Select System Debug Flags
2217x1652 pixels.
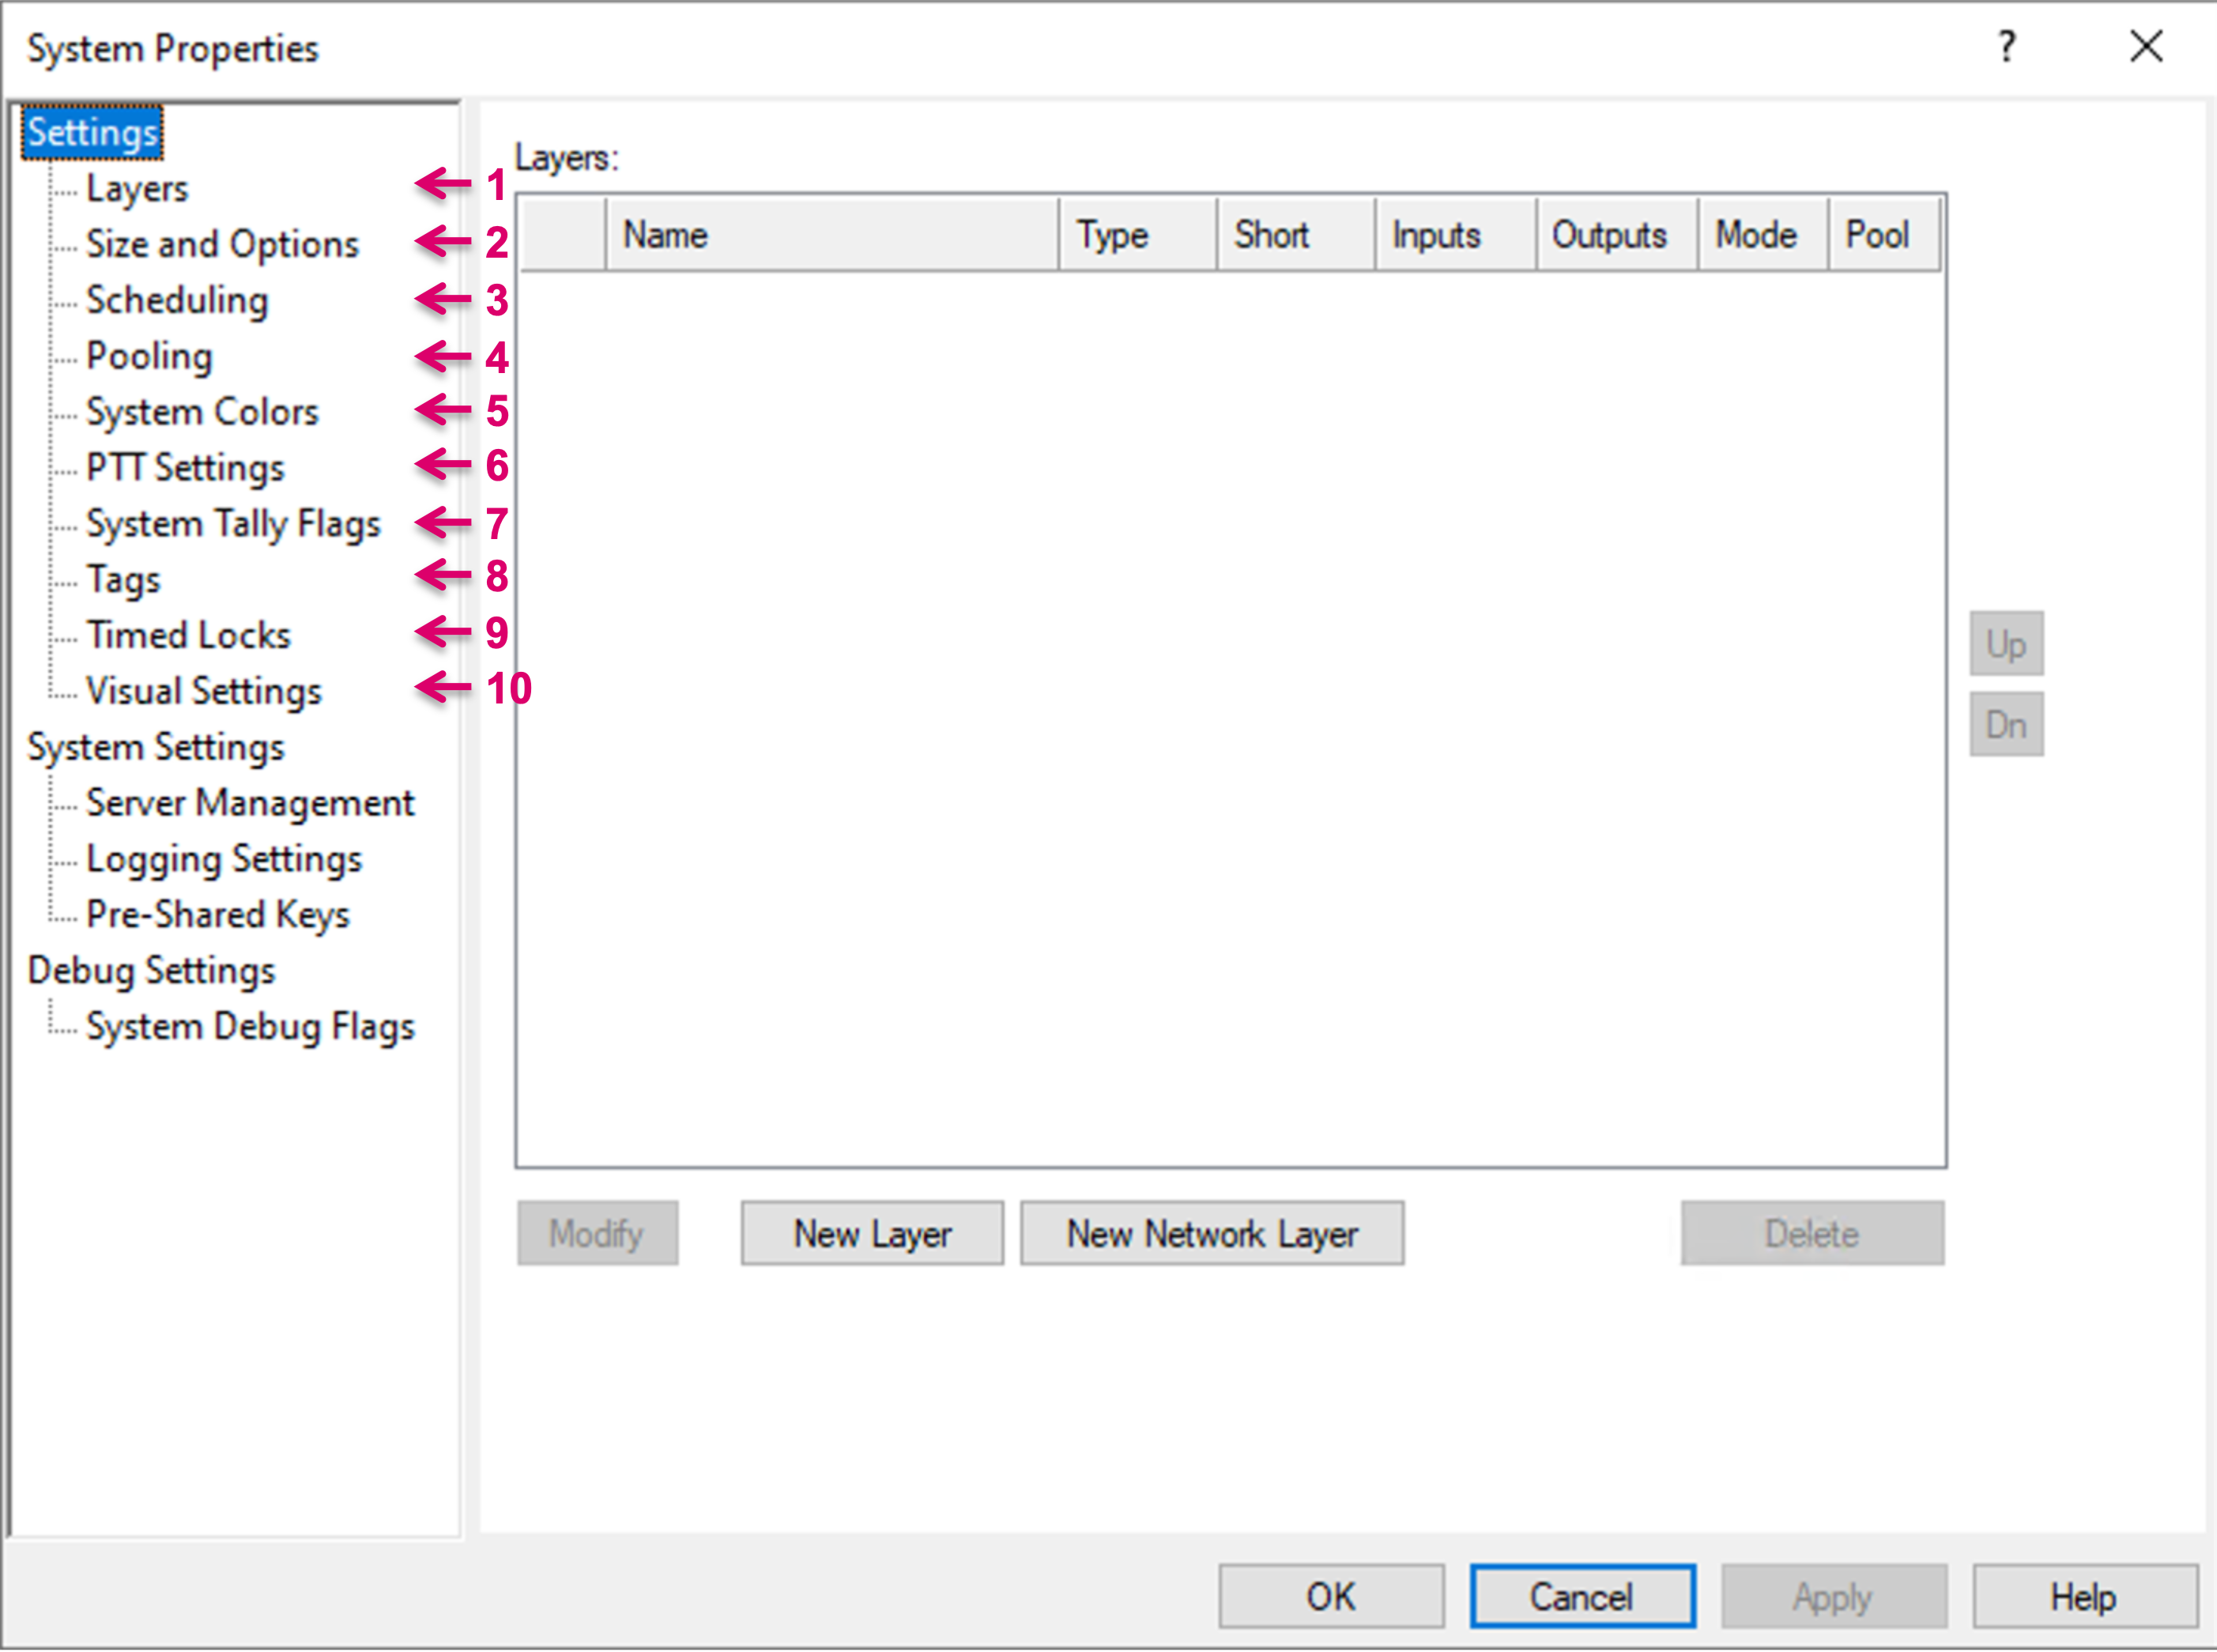250,1027
